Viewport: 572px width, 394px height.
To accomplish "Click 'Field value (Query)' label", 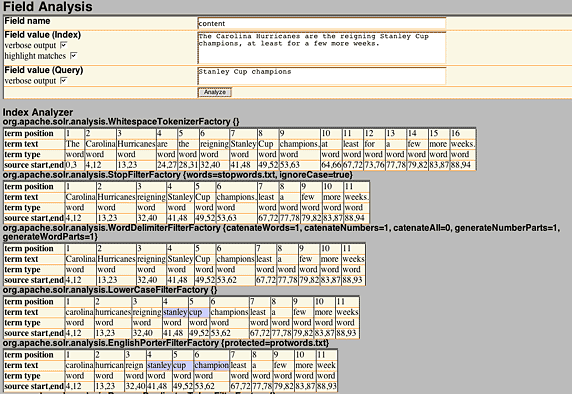I will 44,70.
